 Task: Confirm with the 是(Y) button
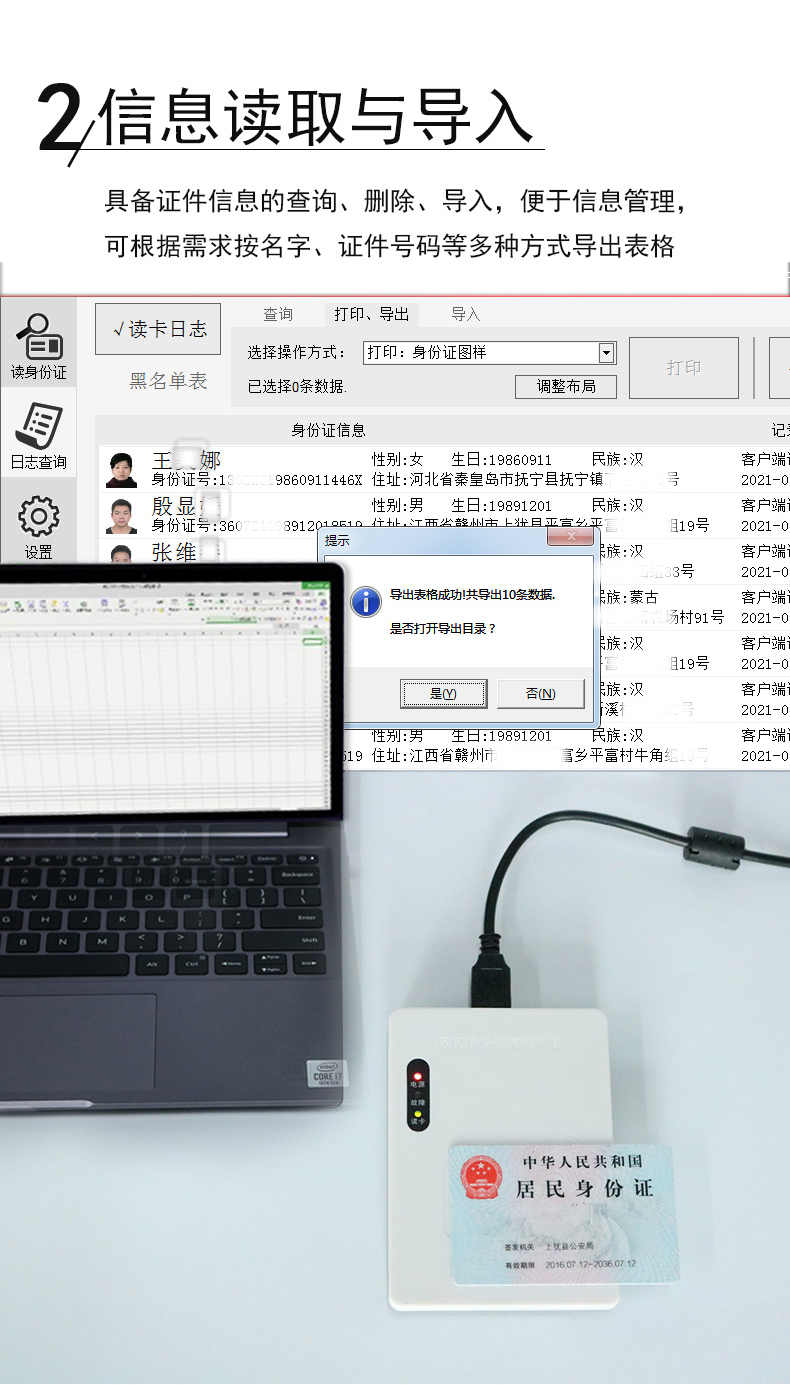[443, 693]
